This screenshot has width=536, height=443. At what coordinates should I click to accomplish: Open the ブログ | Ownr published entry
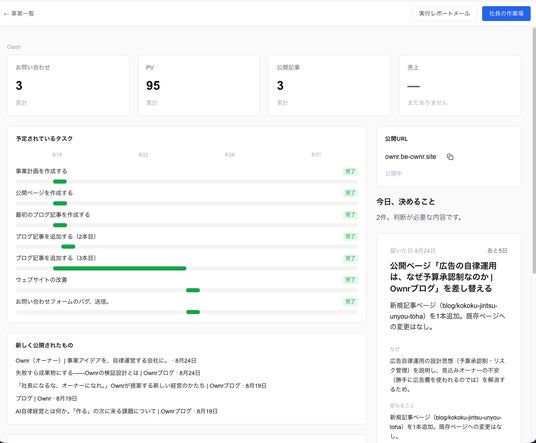pyautogui.click(x=46, y=399)
